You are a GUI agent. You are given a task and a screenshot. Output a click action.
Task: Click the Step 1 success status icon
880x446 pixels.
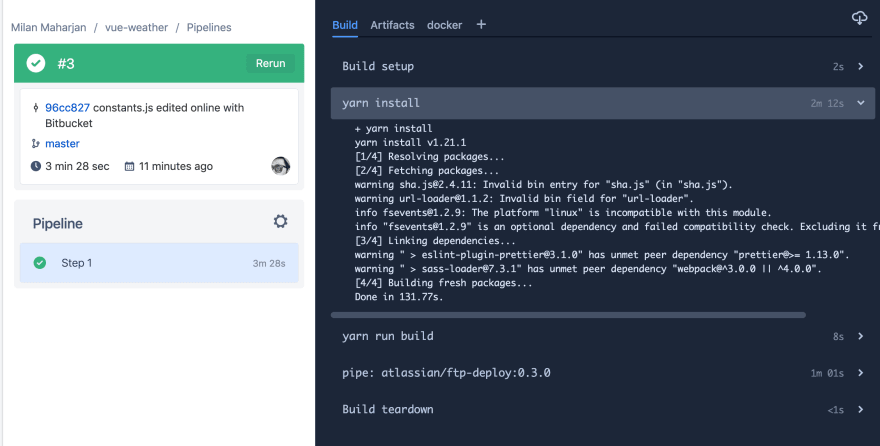coord(40,263)
